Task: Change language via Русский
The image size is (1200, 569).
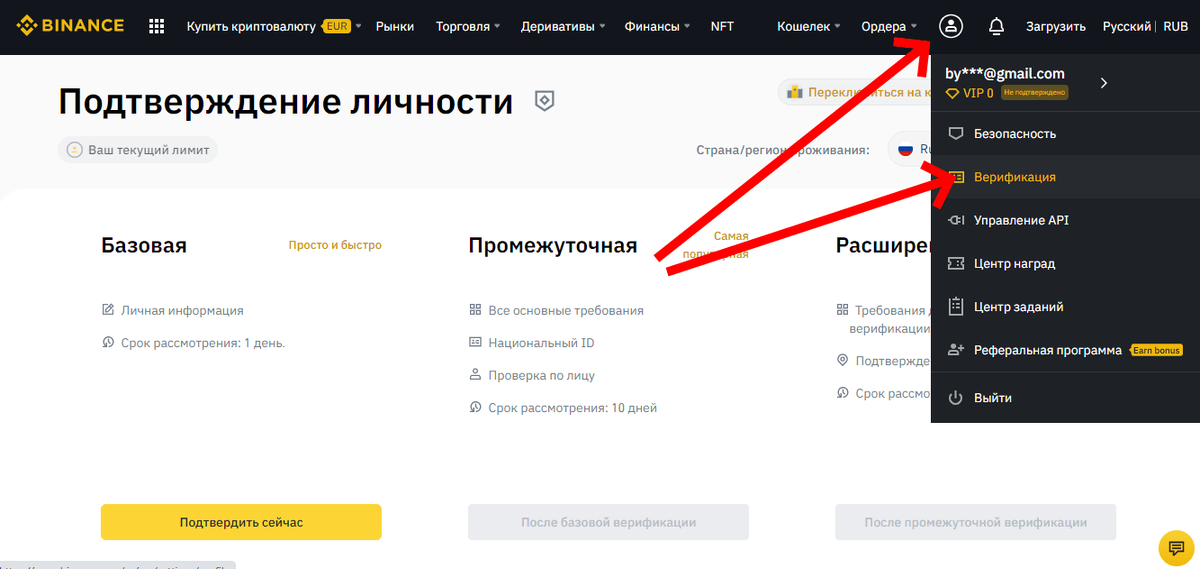Action: 1127,26
